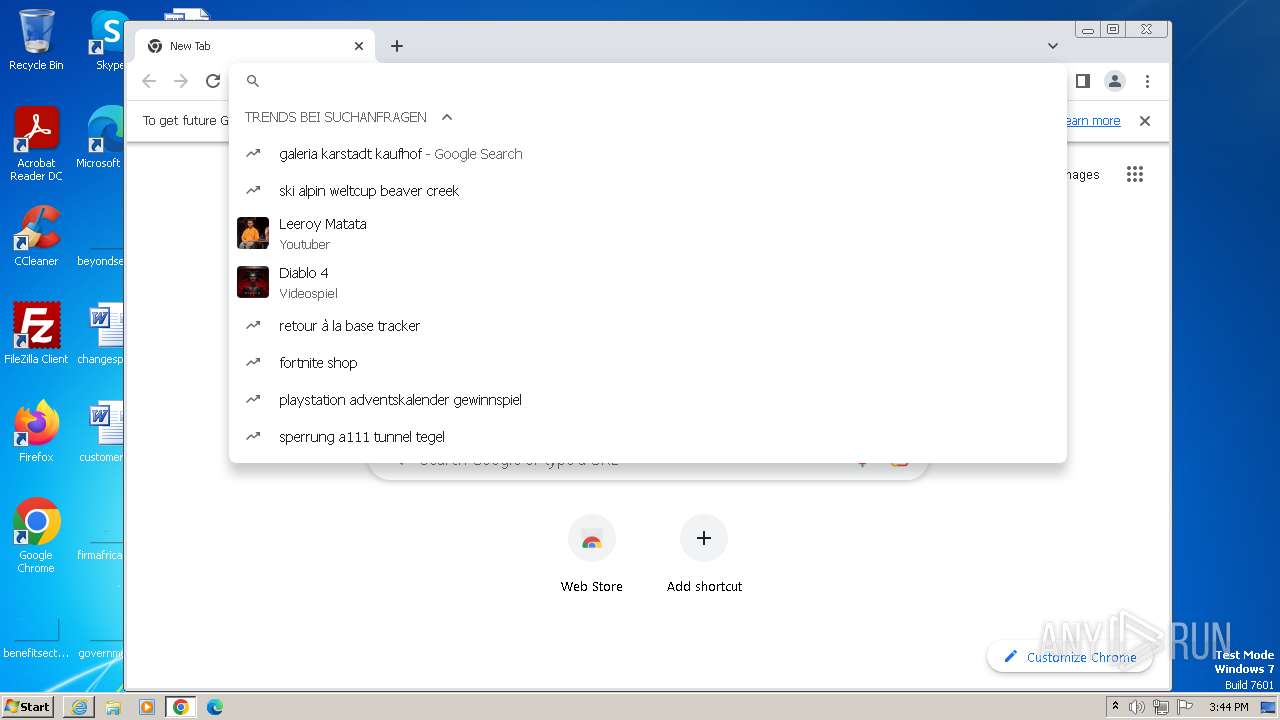The height and width of the screenshot is (720, 1280).
Task: Click the network tray icon
Action: 1160,707
